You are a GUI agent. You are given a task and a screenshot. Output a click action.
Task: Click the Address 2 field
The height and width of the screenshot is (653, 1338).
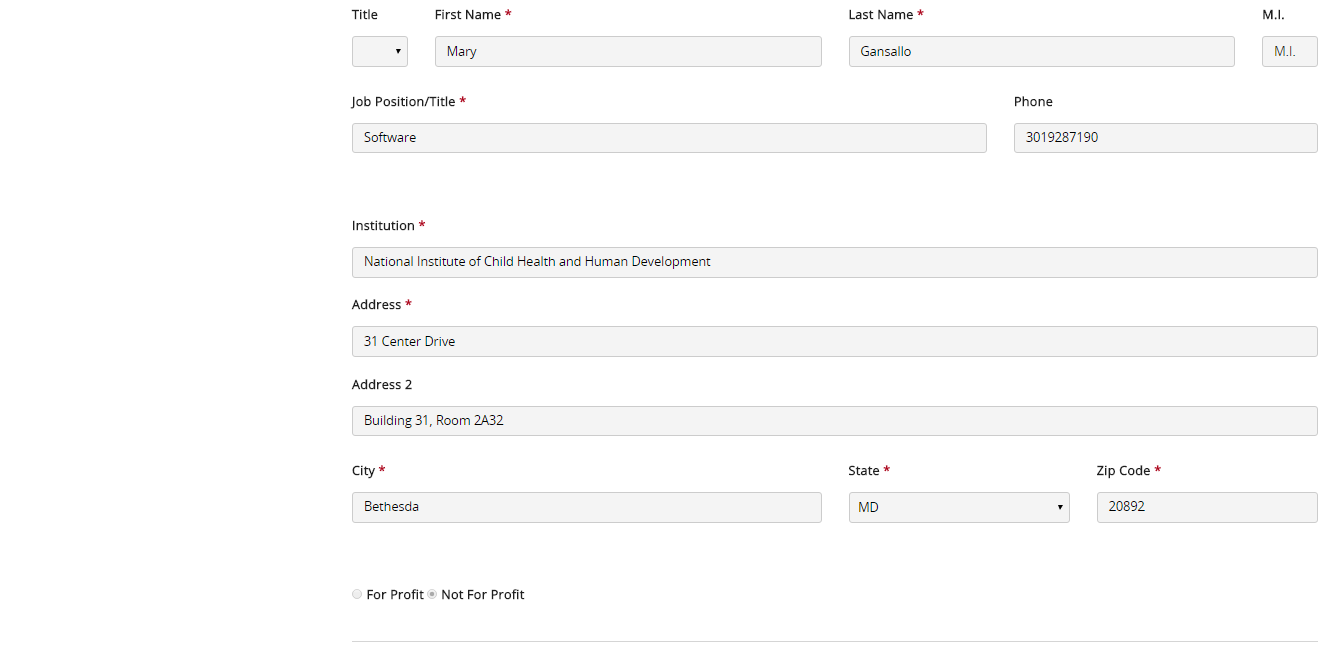(x=834, y=421)
